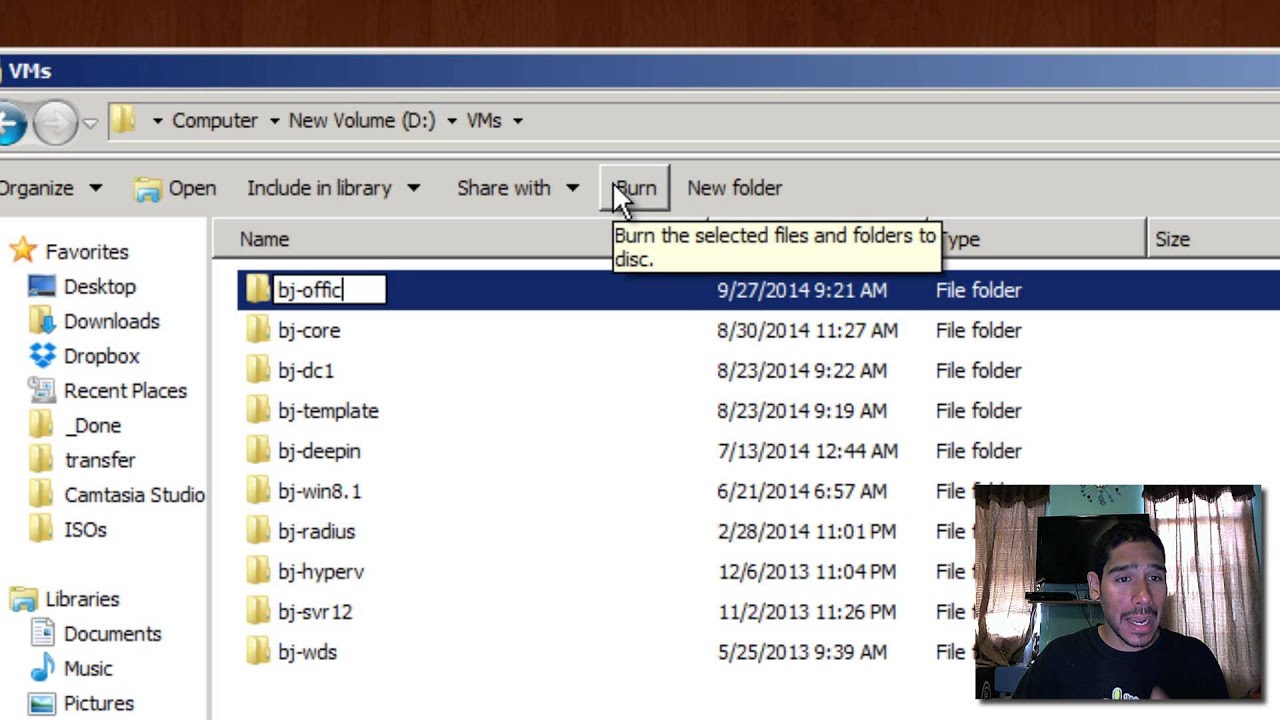
Task: Click the webcam video overlay
Action: (x=1118, y=592)
